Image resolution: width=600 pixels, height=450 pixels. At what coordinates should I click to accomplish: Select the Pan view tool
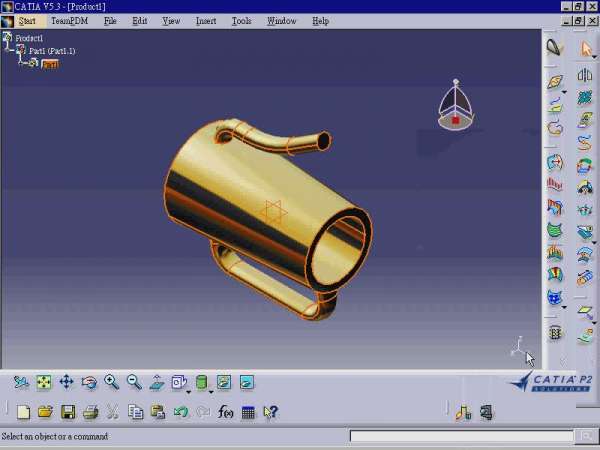click(x=67, y=382)
